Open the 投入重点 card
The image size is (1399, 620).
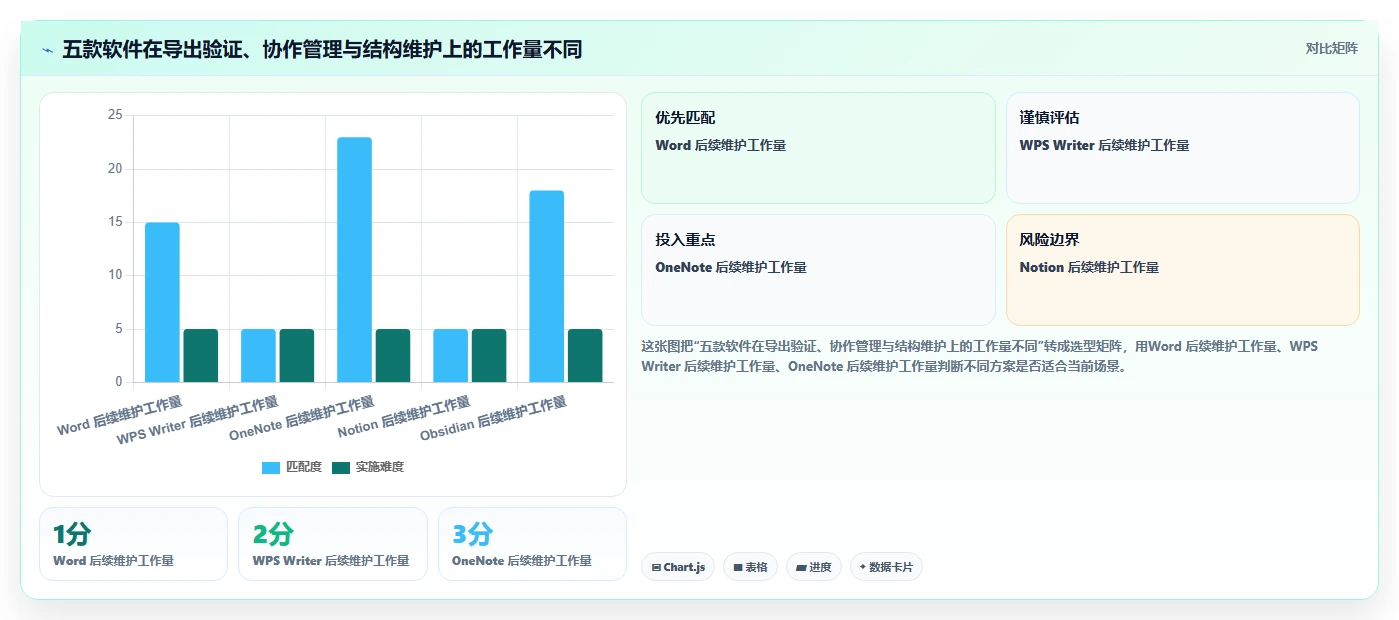[x=818, y=270]
